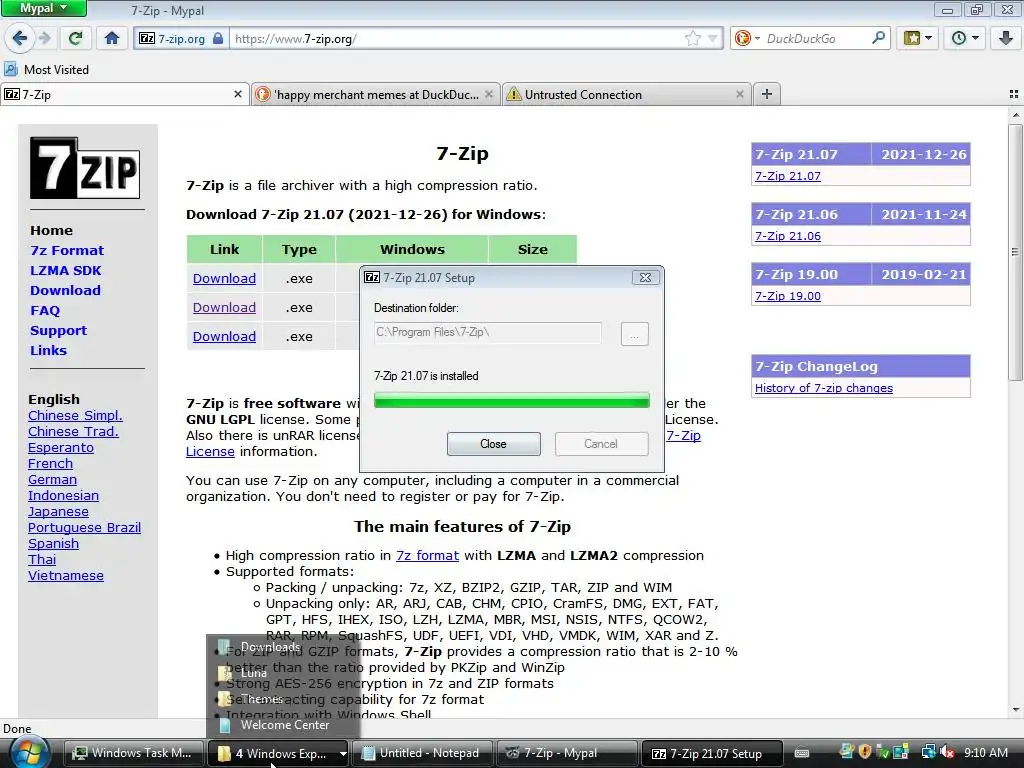Screen dimensions: 1024x768
Task: Click the third Download link in table
Action: [224, 336]
